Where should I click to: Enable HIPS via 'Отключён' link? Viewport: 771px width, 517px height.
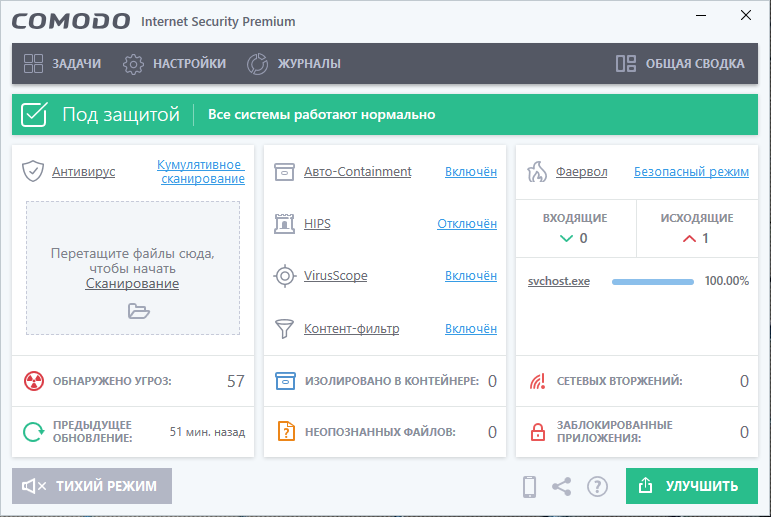click(x=466, y=223)
